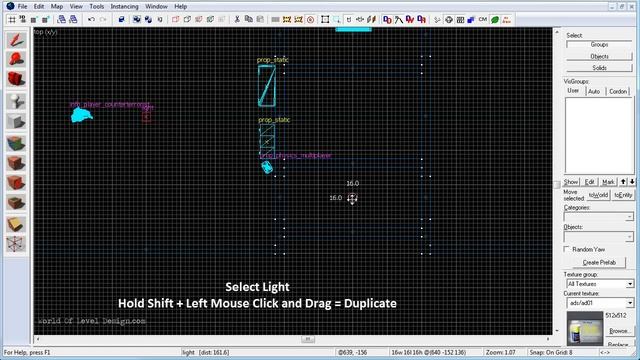
Task: Click the move VisGroup down arrow
Action: (x=632, y=182)
